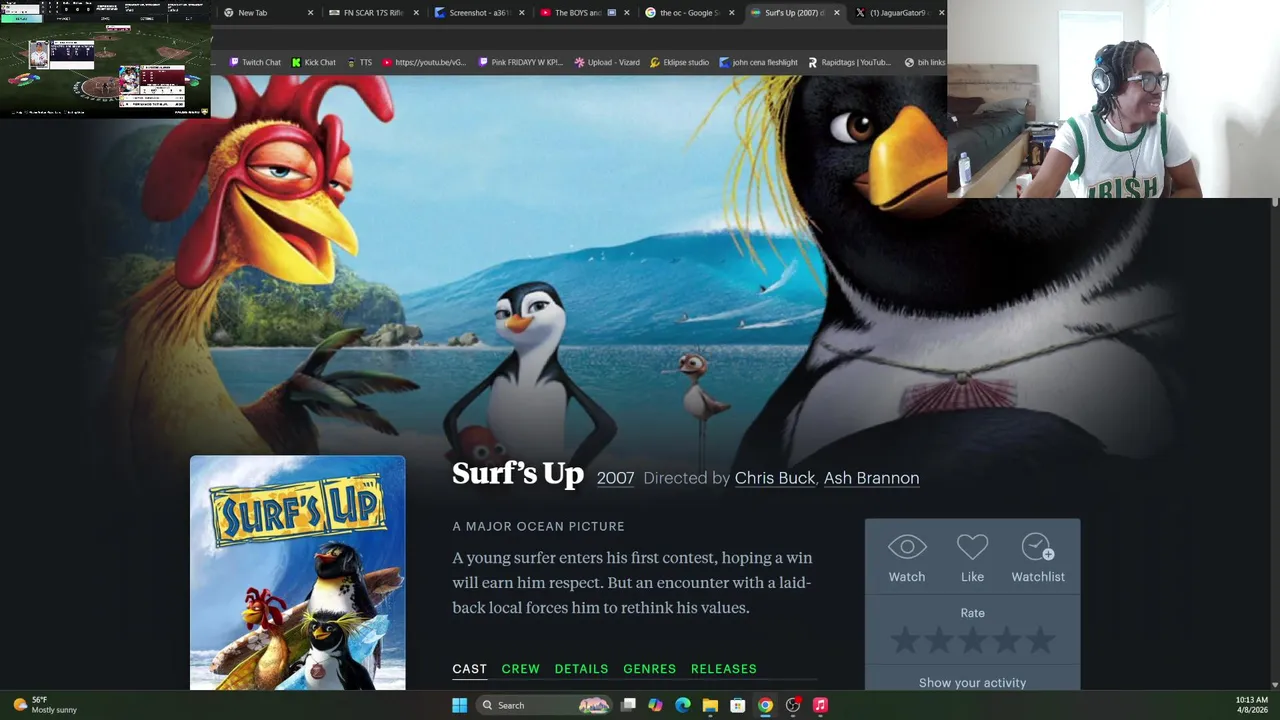This screenshot has height=720, width=1280.
Task: Launch Copilot from the taskbar
Action: tap(655, 705)
